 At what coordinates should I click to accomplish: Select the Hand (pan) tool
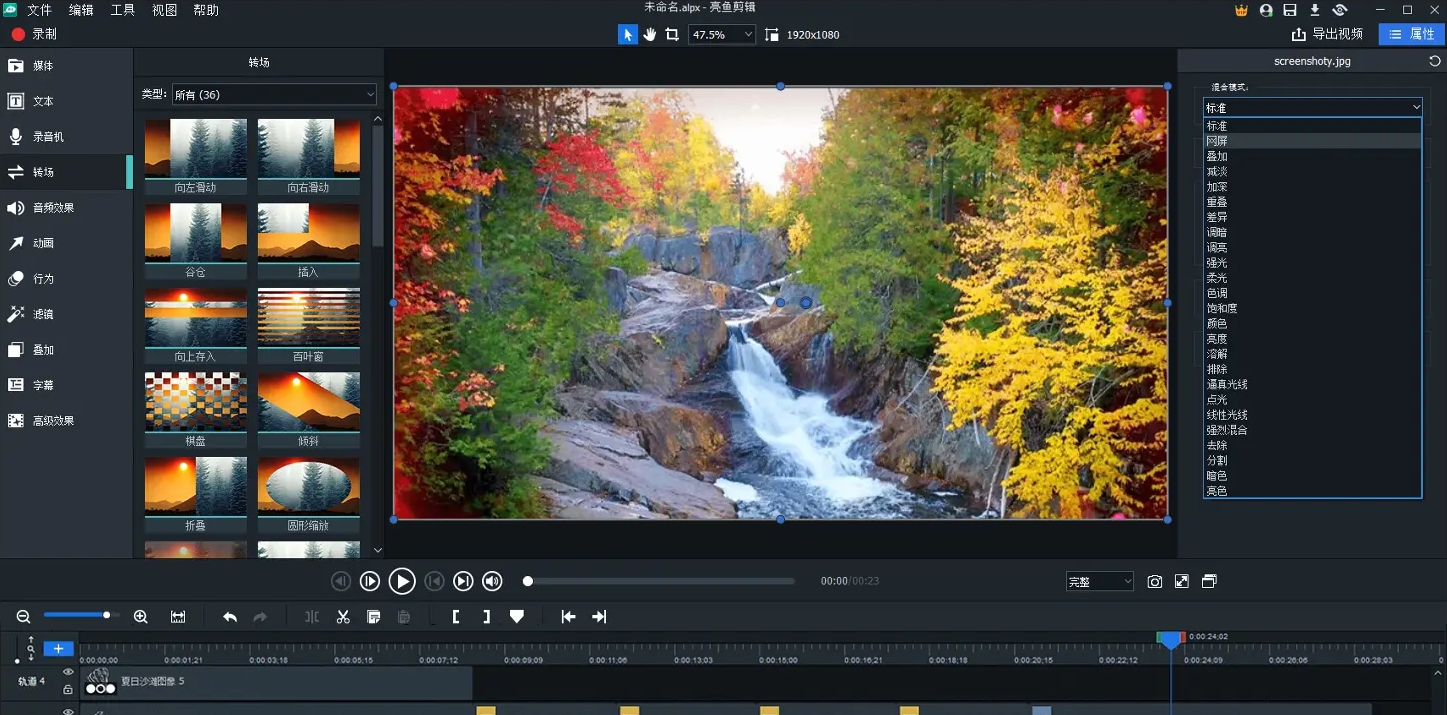point(651,33)
